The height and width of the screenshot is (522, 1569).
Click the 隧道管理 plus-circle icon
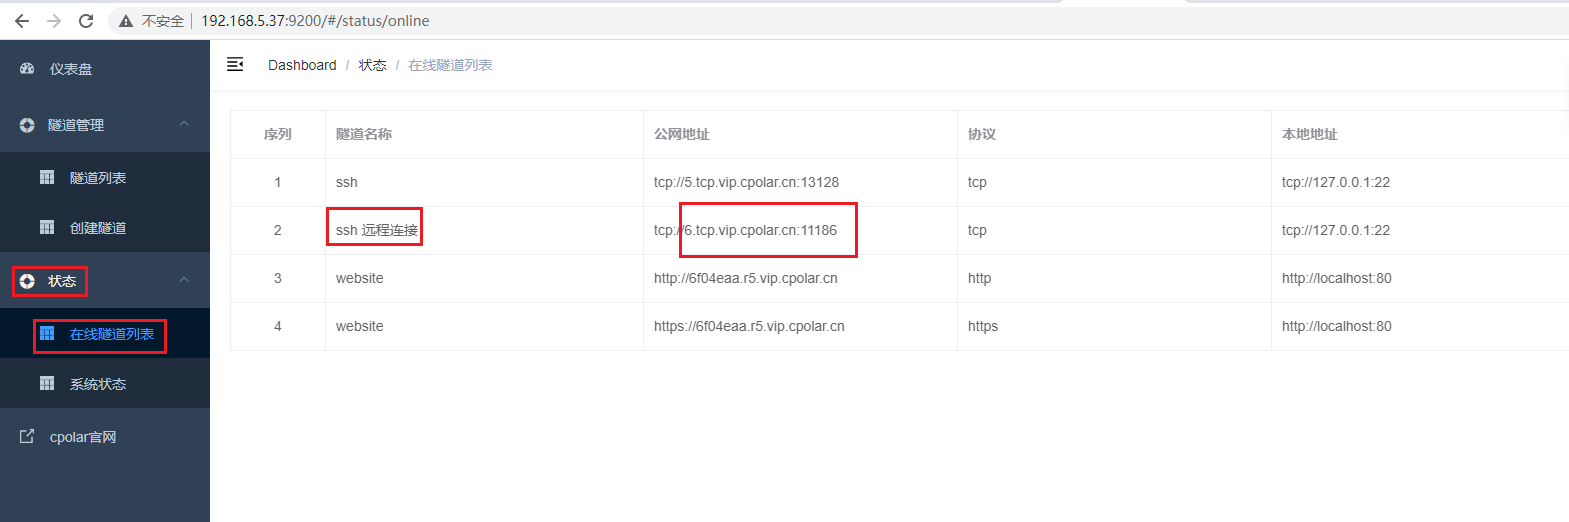pyautogui.click(x=27, y=125)
